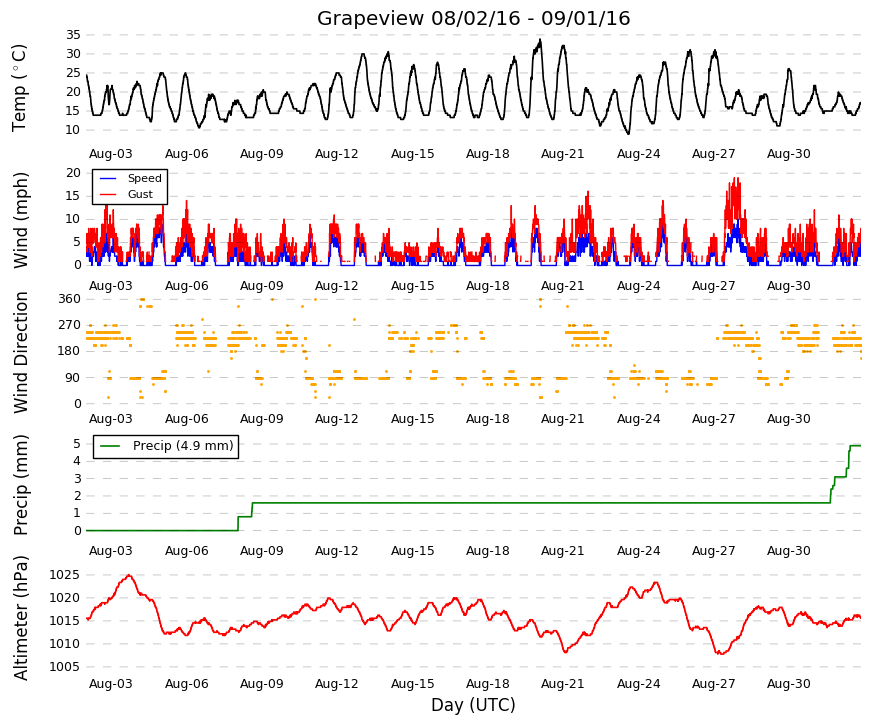Select the Precip (4.9 mm) legend label
Viewport: 871px width, 725px height.
click(x=183, y=446)
